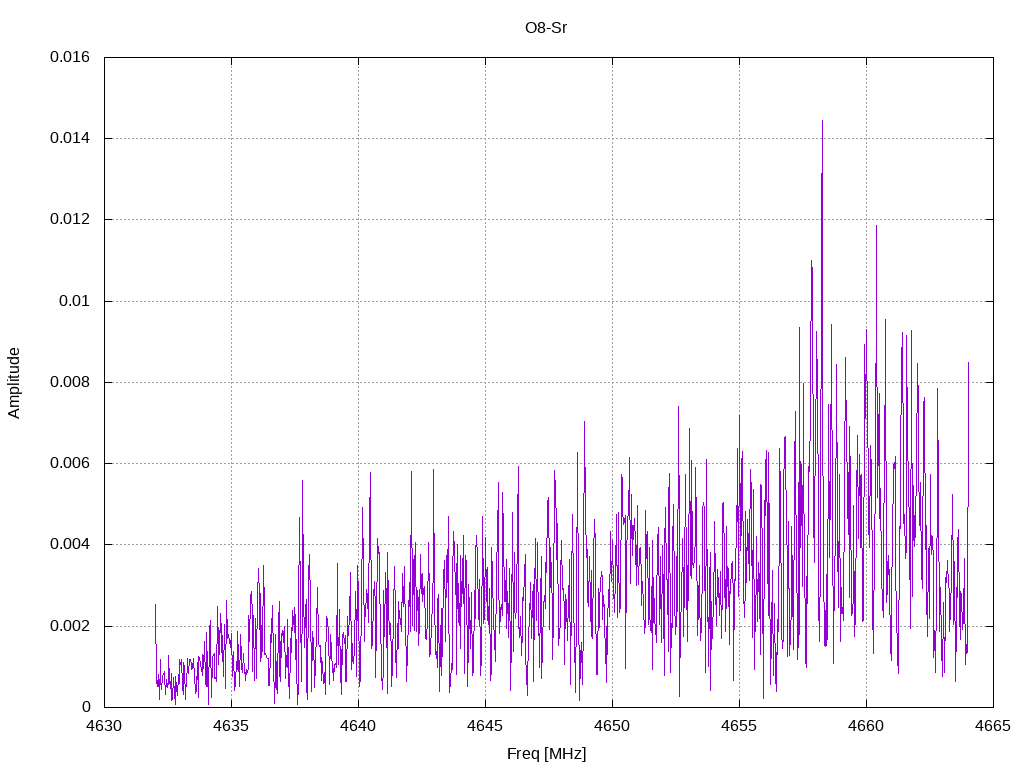Click the 0.008 y-axis tick label
This screenshot has height=768, width=1024.
(70, 382)
